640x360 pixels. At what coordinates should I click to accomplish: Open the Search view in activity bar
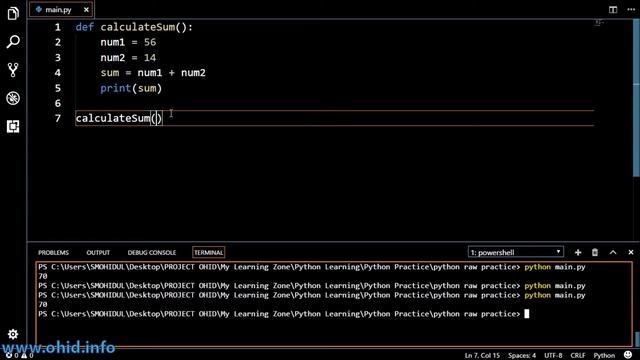click(x=13, y=42)
